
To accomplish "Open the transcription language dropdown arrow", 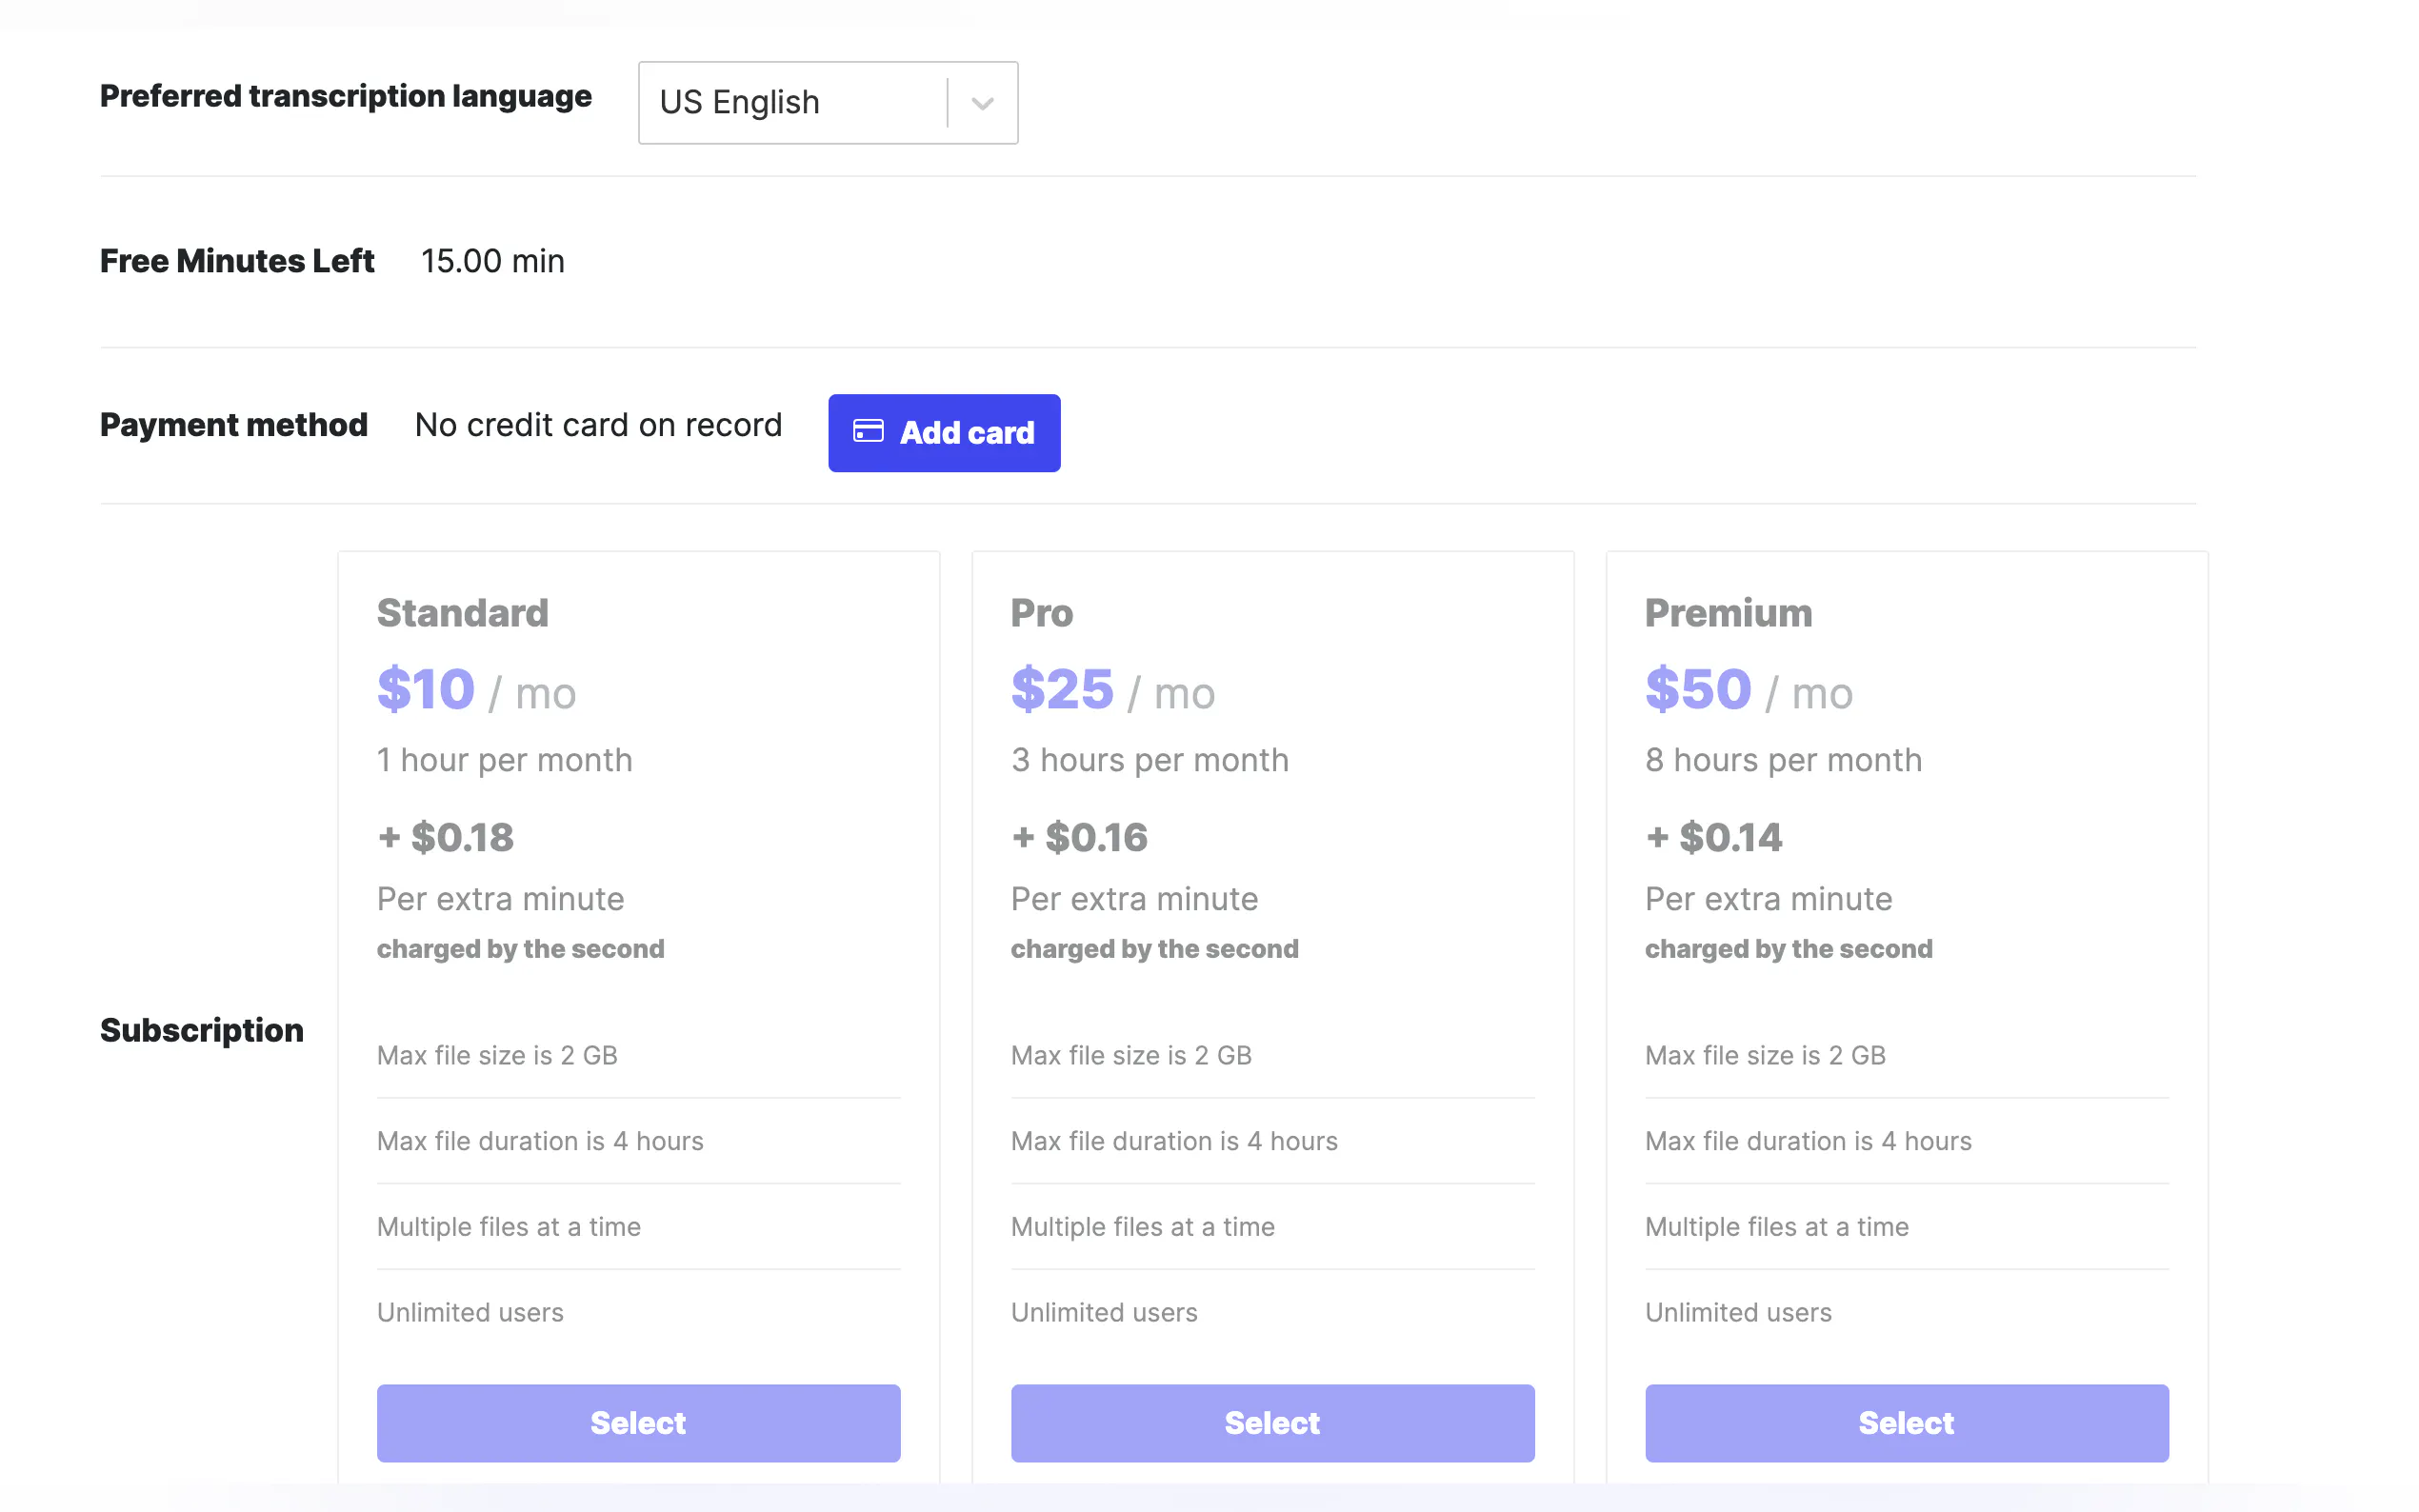I will click(x=982, y=103).
